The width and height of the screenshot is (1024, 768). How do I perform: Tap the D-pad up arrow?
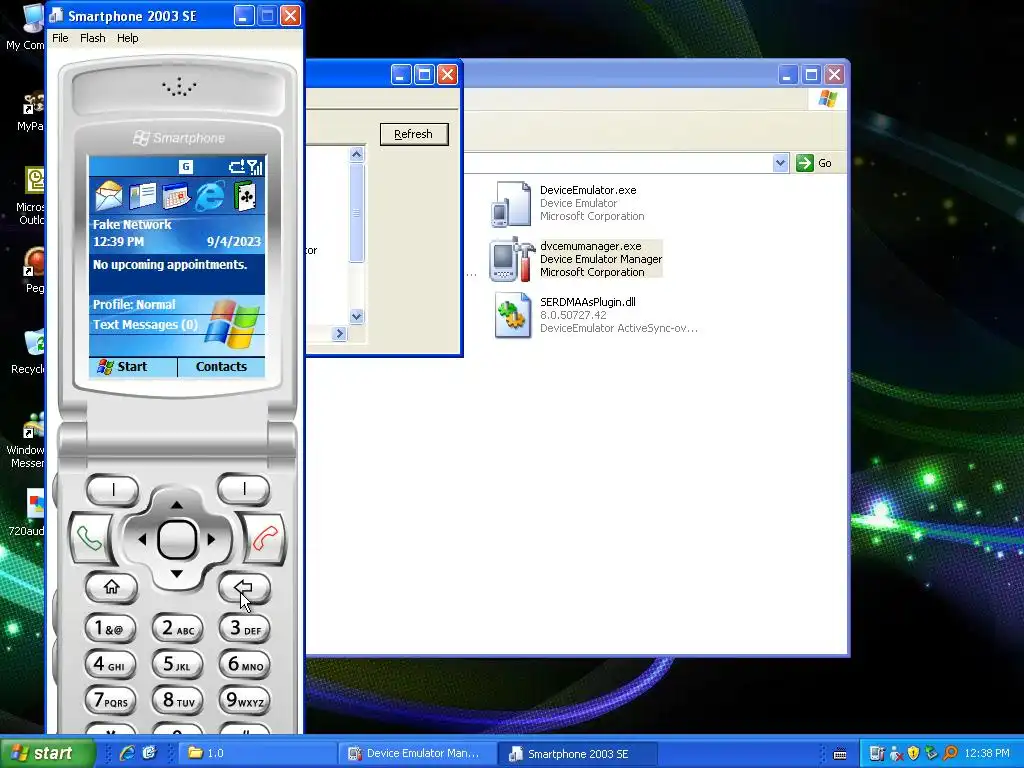pos(177,504)
